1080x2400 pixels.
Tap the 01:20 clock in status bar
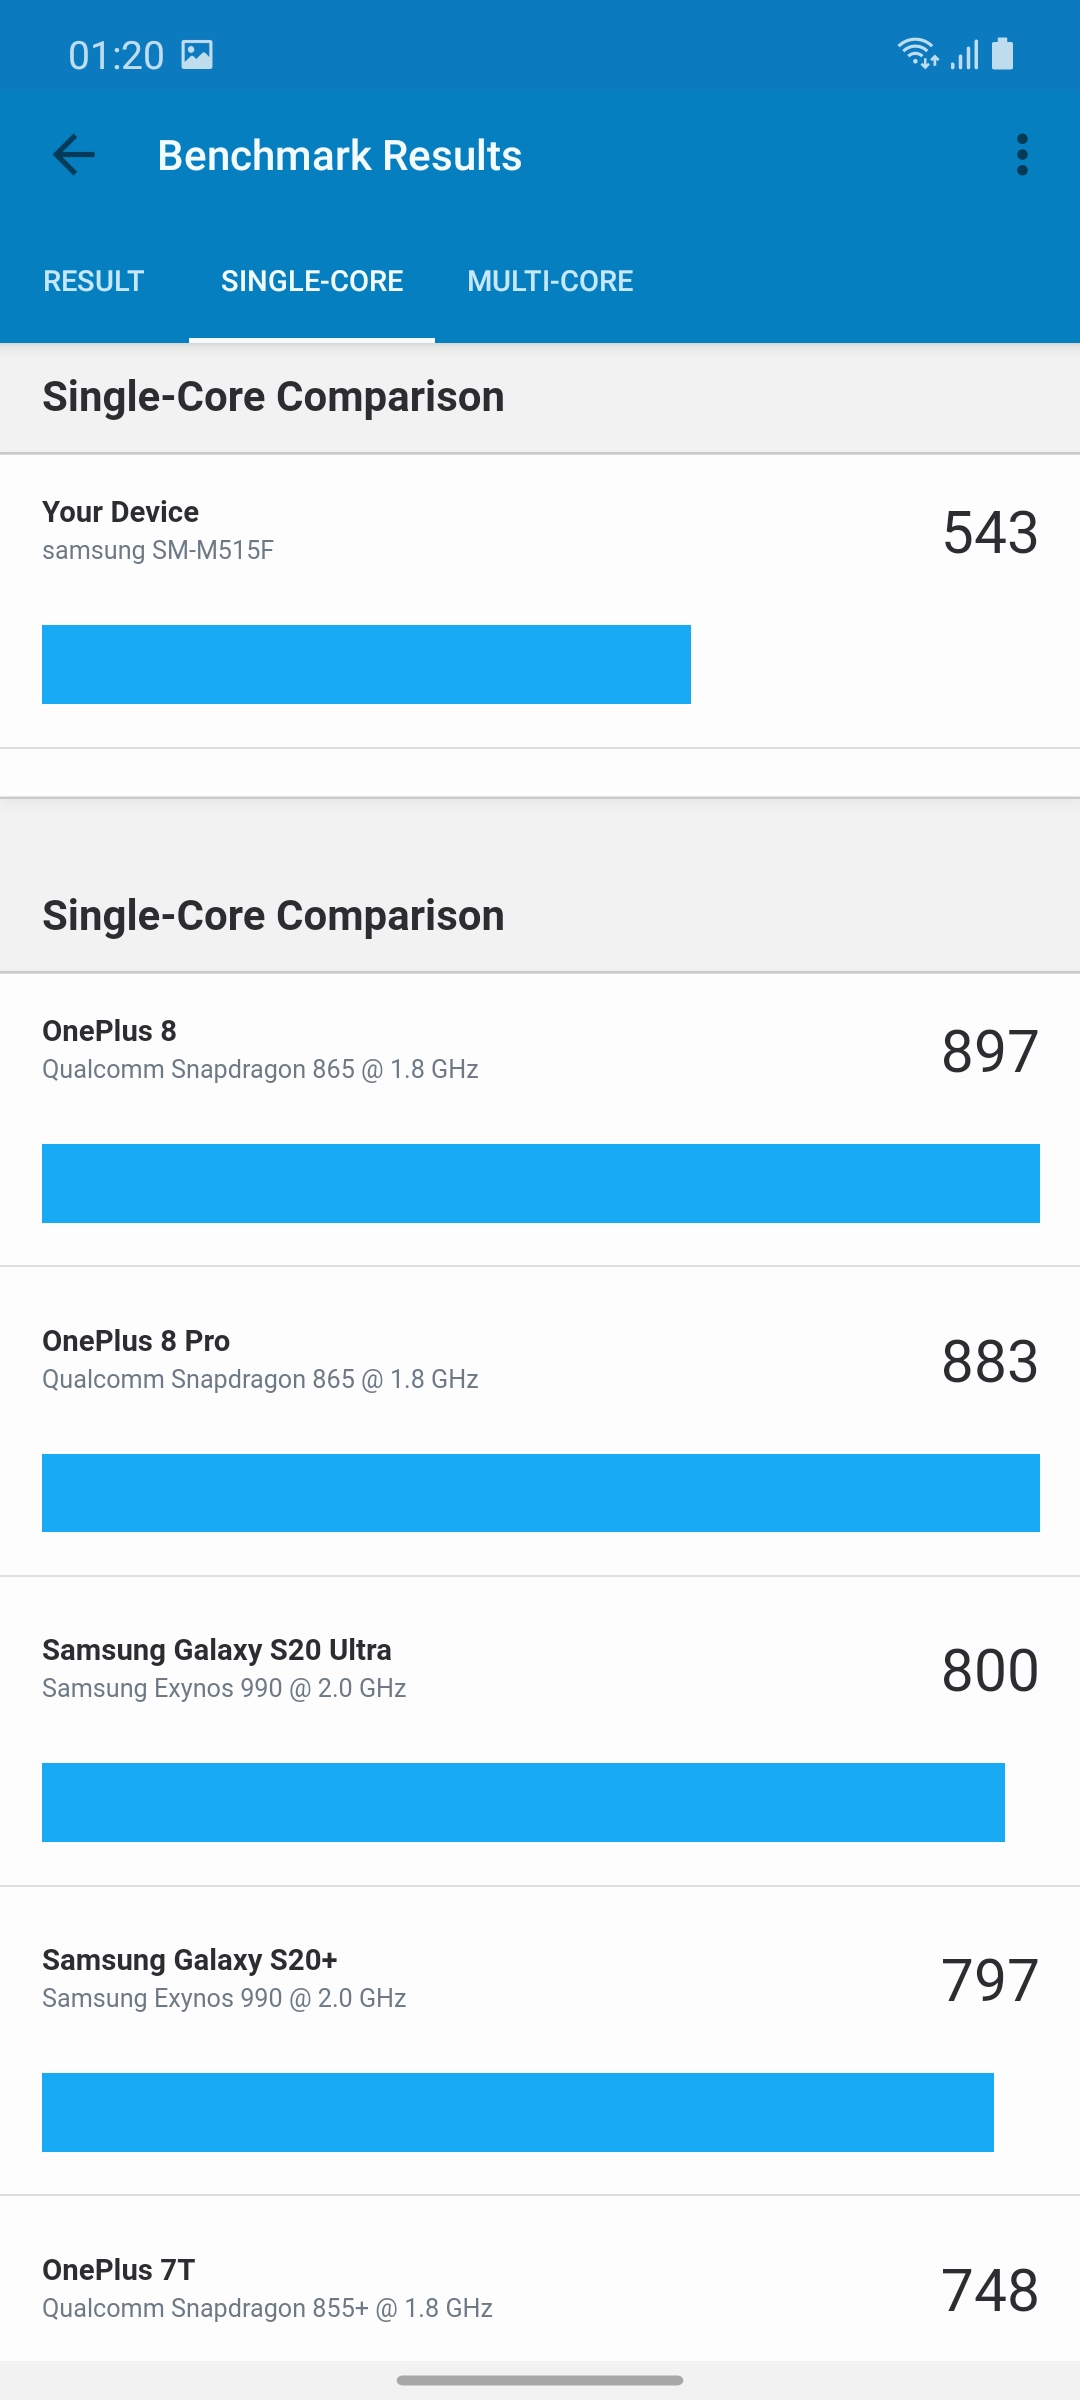click(x=116, y=55)
